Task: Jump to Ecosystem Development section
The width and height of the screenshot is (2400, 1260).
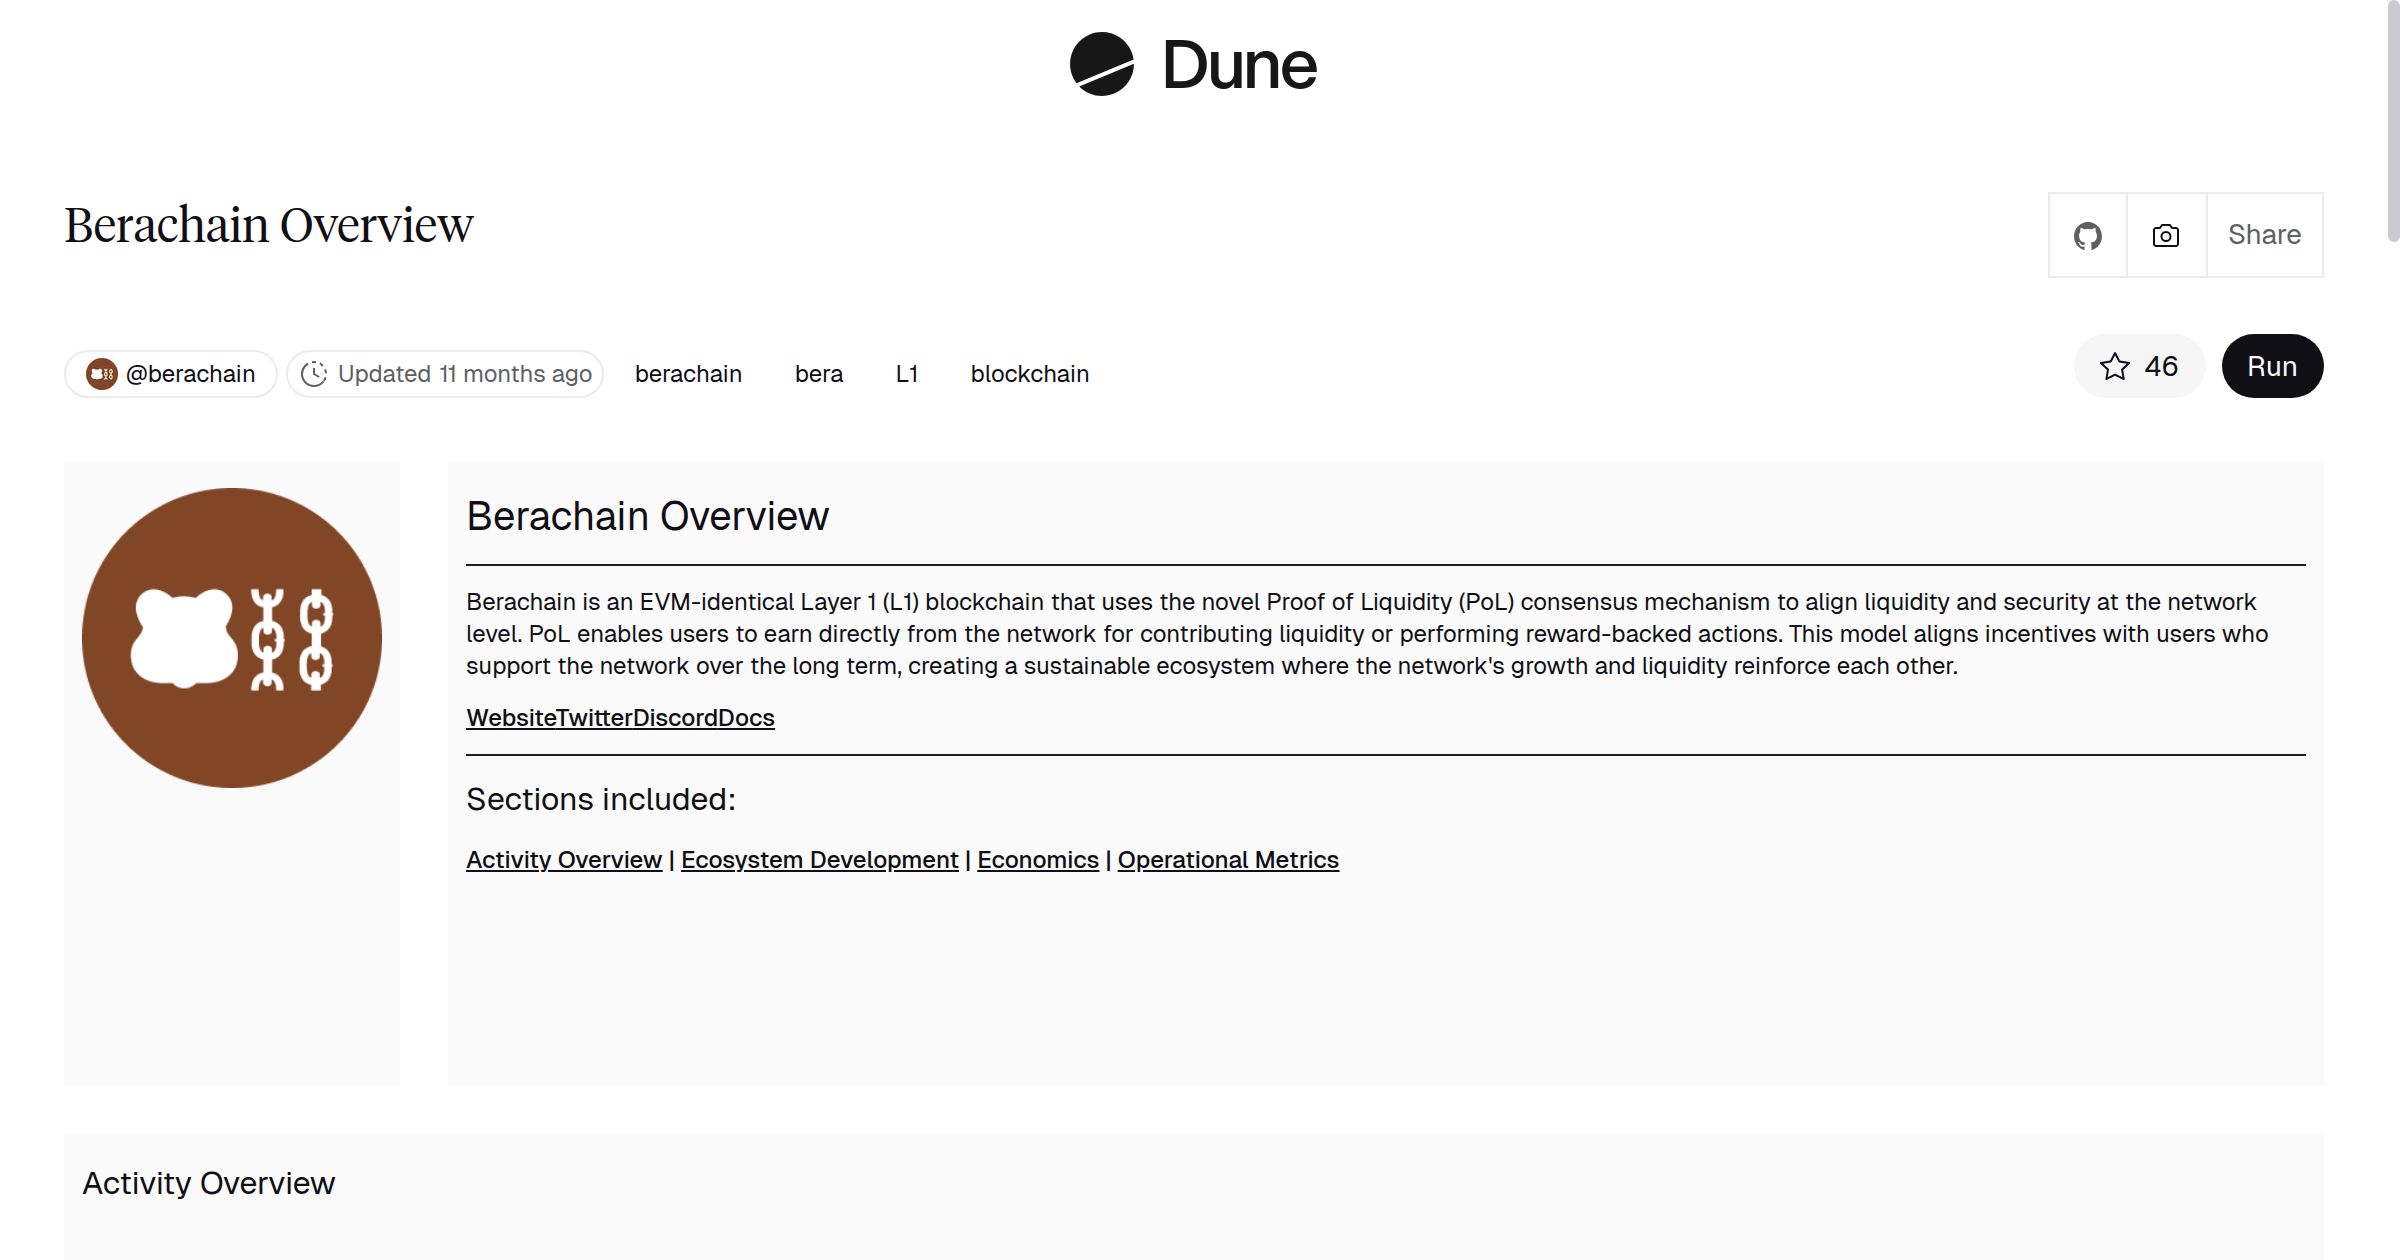Action: (x=819, y=860)
